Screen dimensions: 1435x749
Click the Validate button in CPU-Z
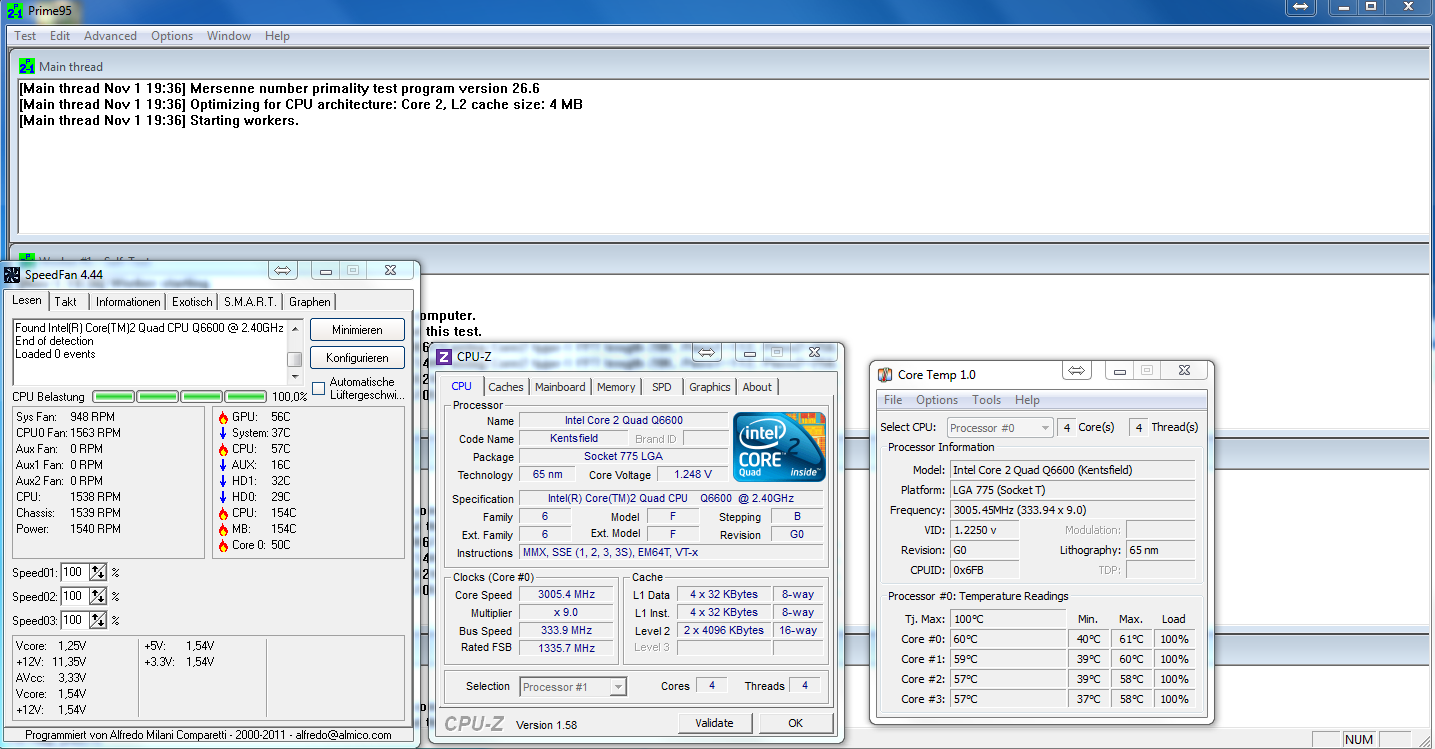pos(714,723)
